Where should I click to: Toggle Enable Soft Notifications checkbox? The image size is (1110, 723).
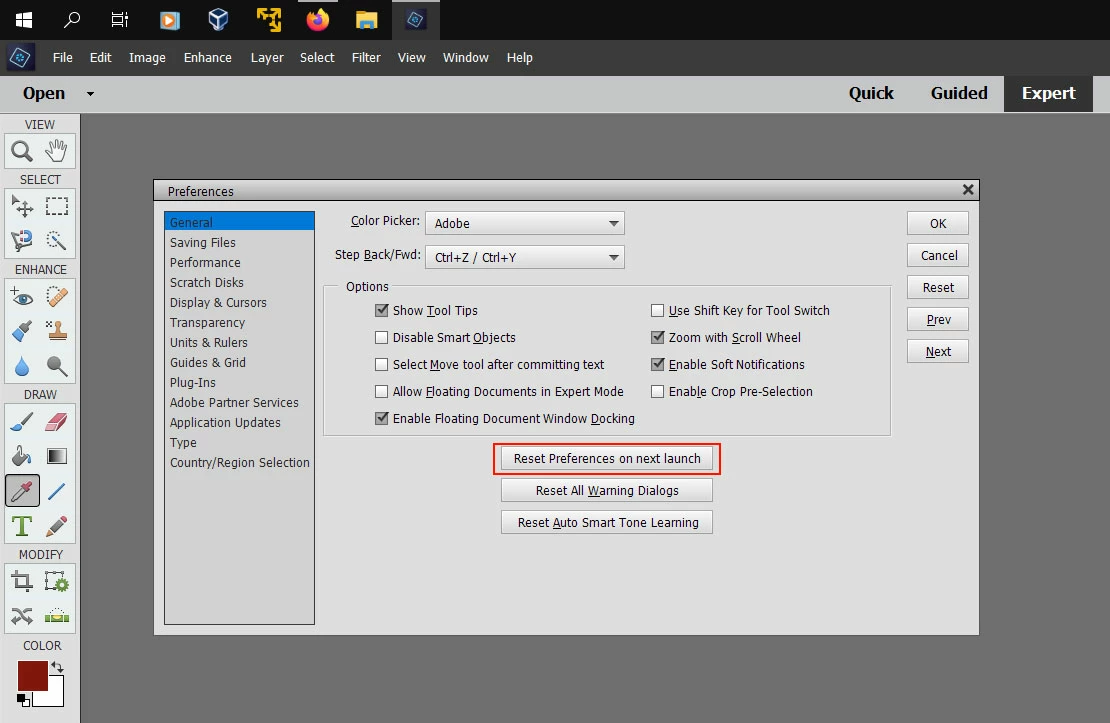pyautogui.click(x=658, y=364)
